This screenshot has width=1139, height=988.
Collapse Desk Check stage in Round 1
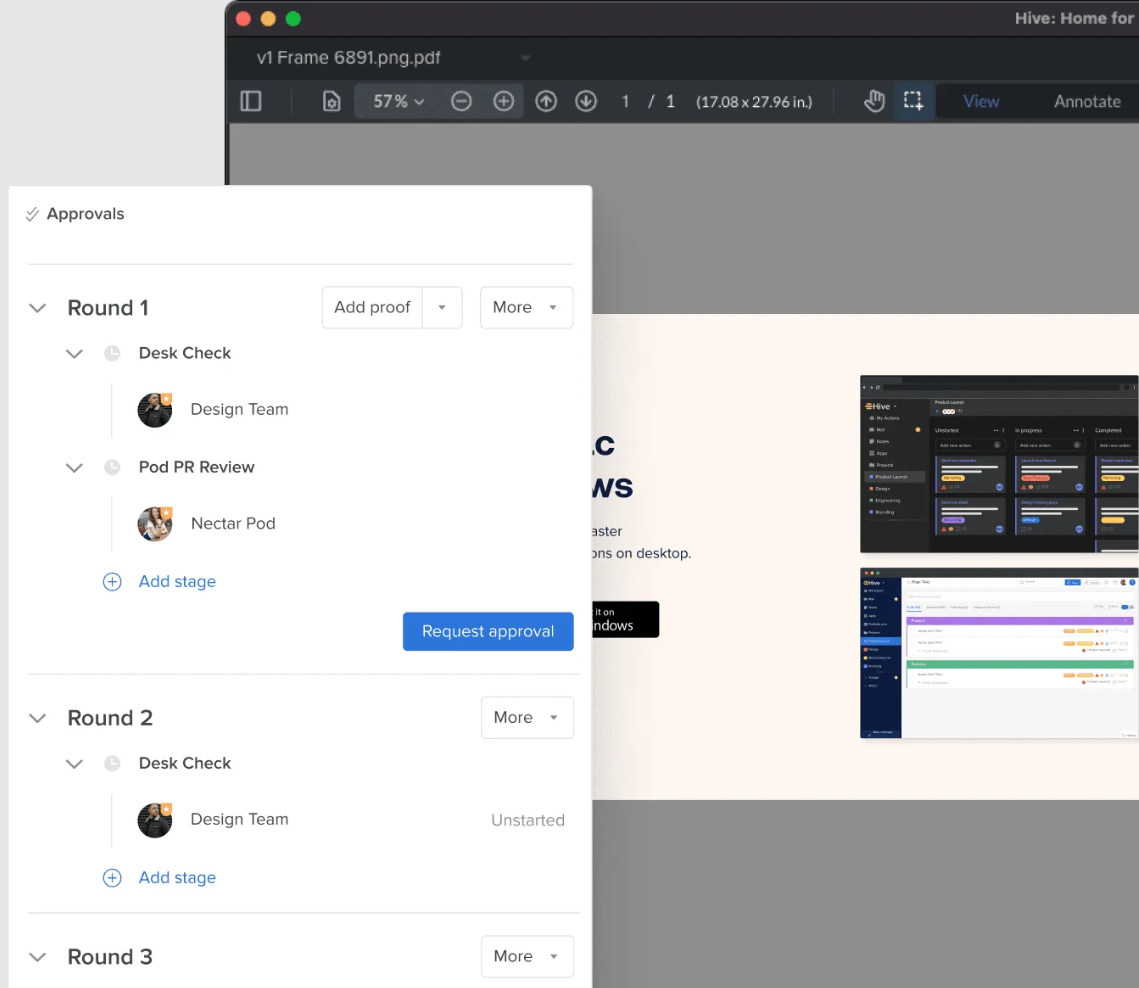click(74, 354)
